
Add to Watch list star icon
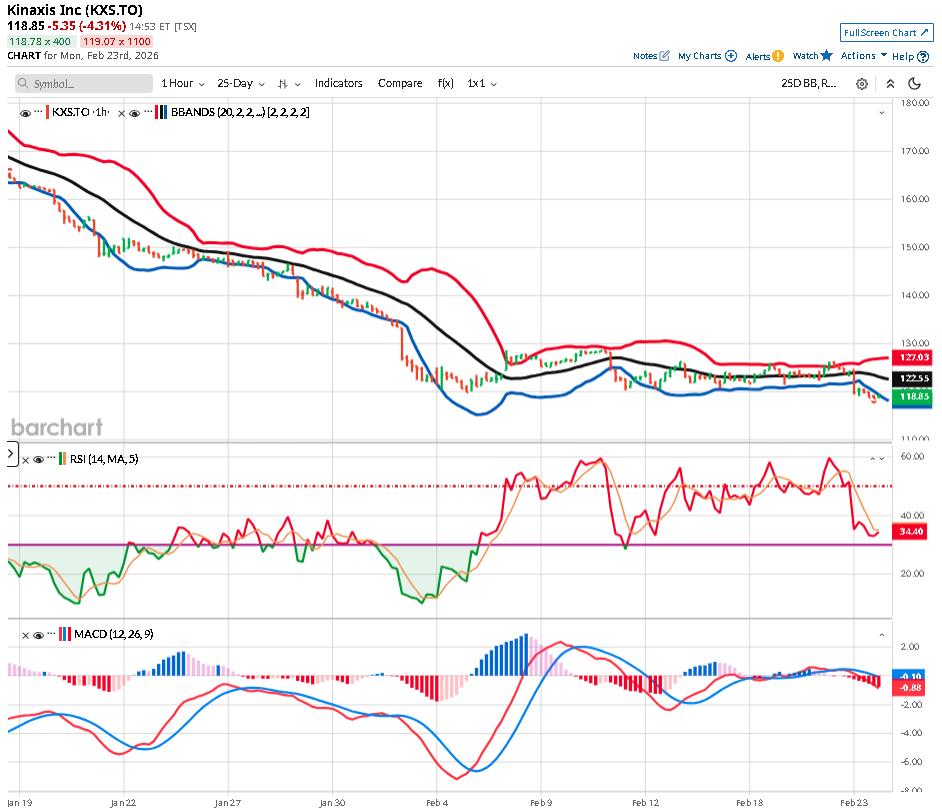tap(827, 56)
